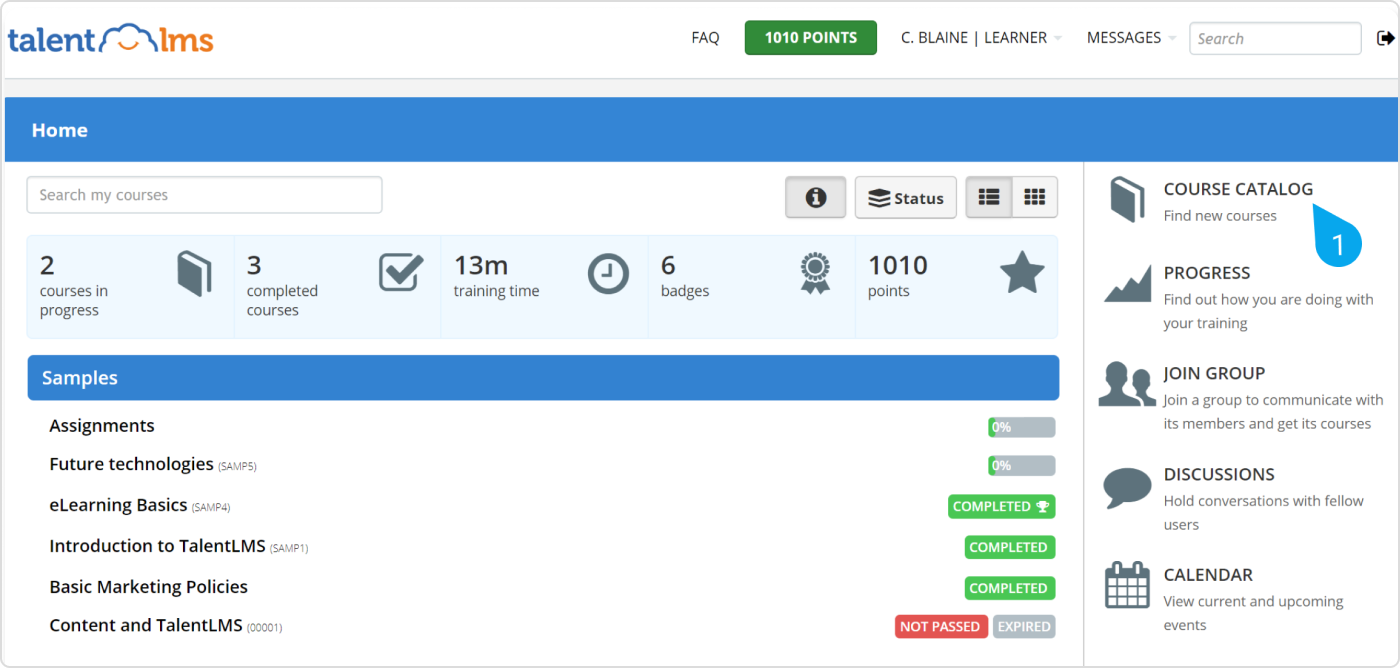
Task: Click the 2 courses in progress stat
Action: 131,286
